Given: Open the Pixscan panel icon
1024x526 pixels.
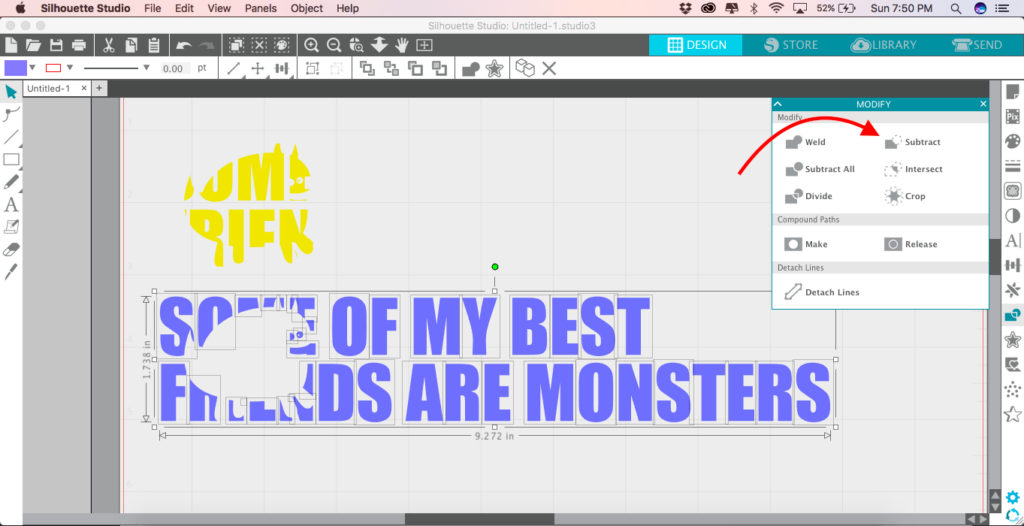Looking at the screenshot, I should pyautogui.click(x=1012, y=116).
